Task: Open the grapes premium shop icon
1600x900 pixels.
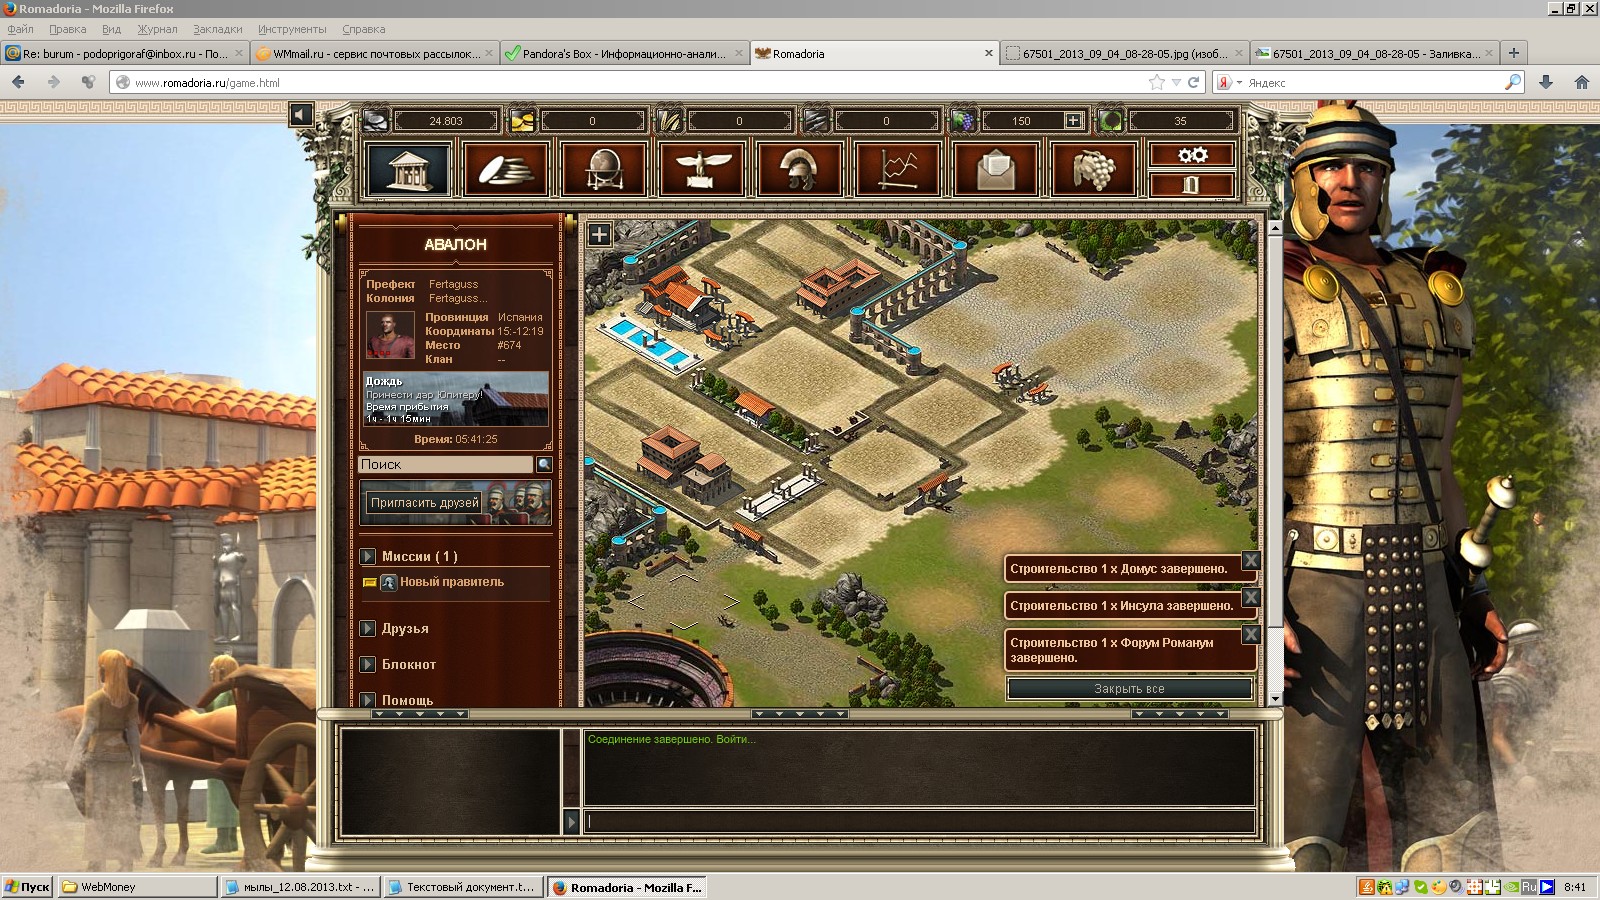Action: pyautogui.click(x=1093, y=168)
